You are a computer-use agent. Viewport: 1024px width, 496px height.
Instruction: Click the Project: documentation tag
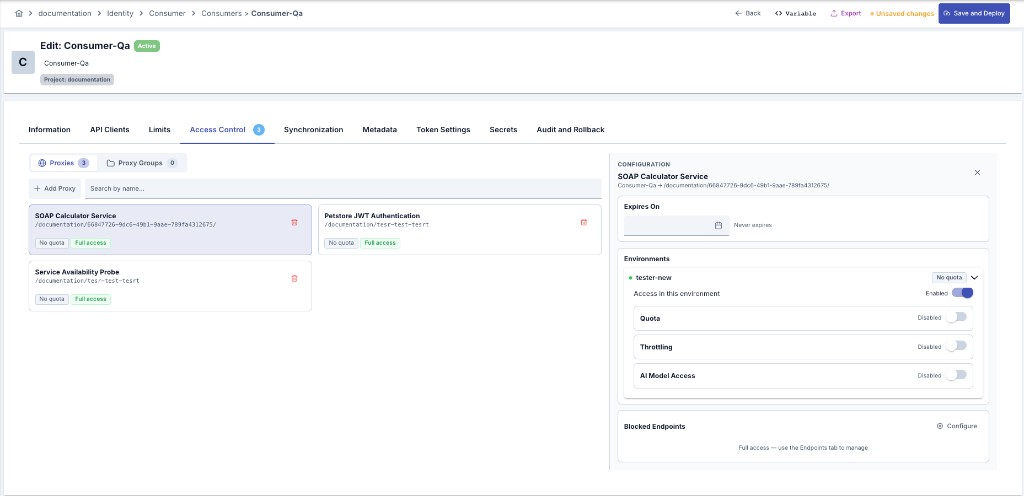click(78, 80)
